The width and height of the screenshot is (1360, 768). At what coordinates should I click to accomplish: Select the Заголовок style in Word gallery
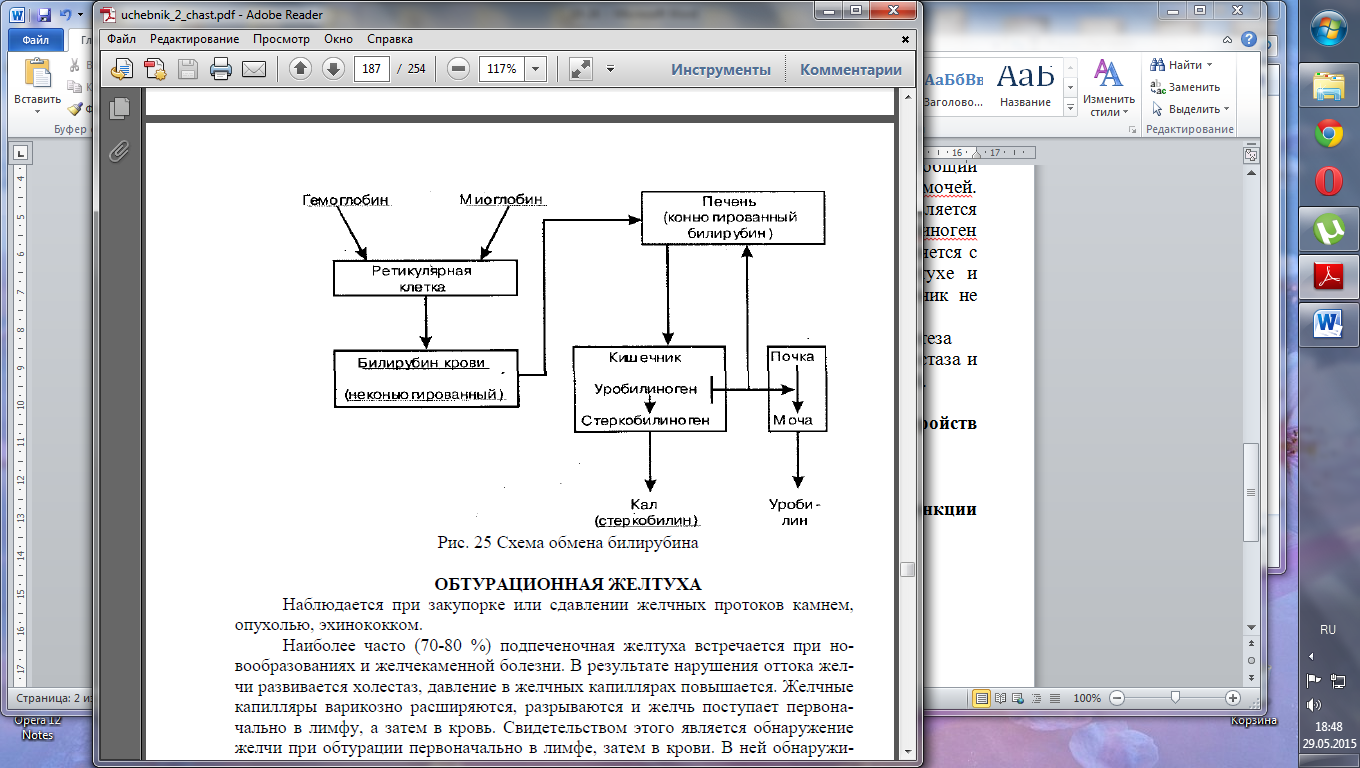point(954,85)
